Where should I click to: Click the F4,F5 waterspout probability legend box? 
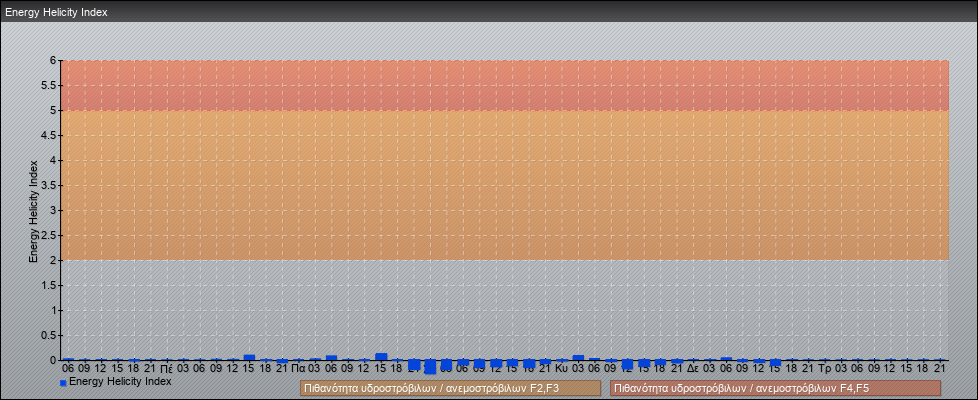775,388
